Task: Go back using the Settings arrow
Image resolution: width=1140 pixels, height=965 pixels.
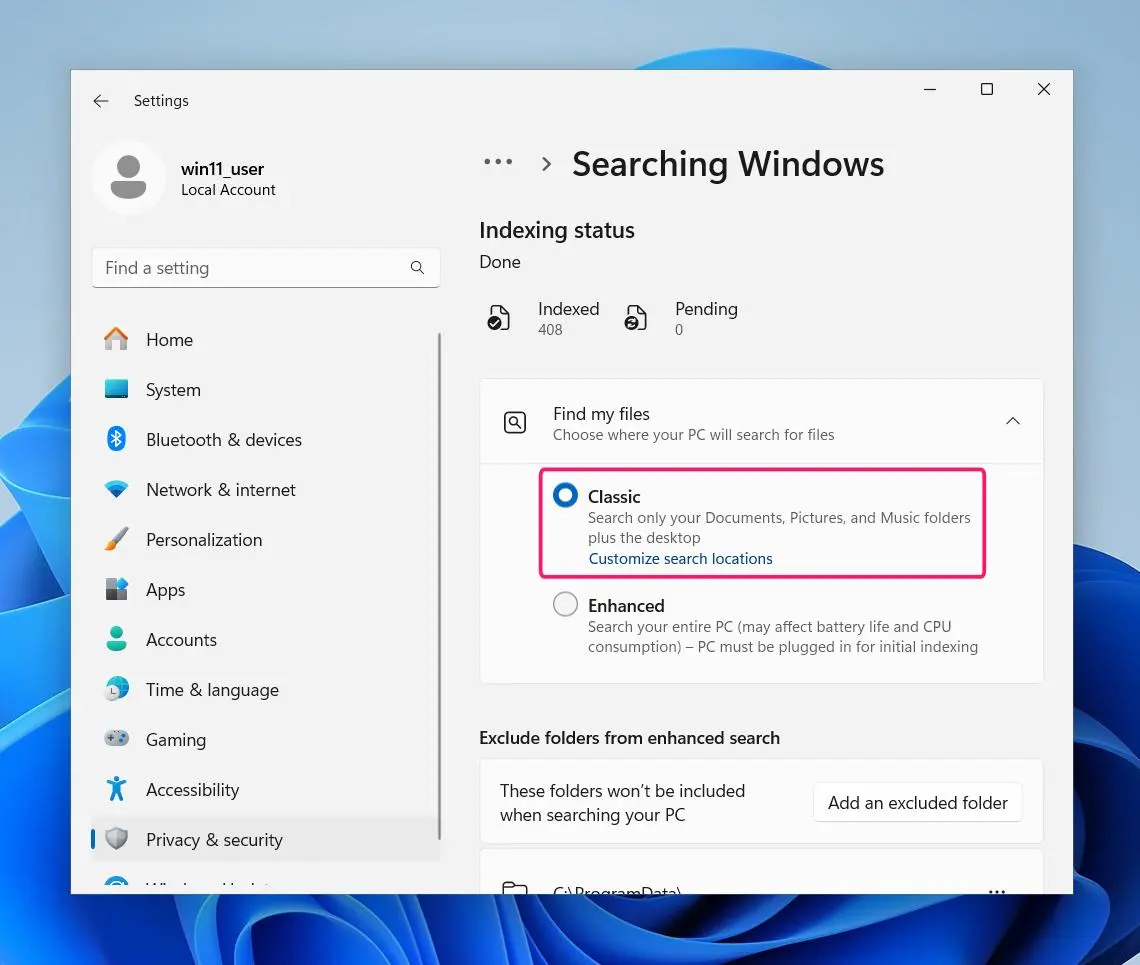Action: 100,100
